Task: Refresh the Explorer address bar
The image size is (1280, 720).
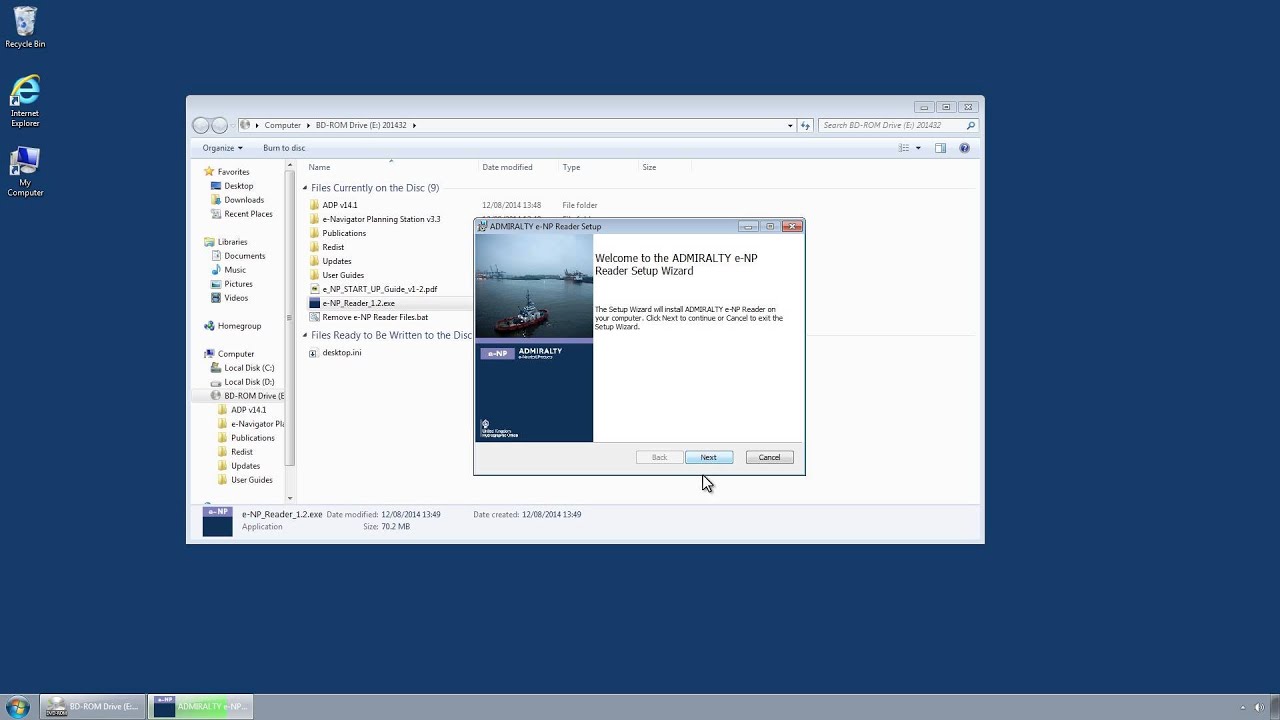Action: pos(805,125)
